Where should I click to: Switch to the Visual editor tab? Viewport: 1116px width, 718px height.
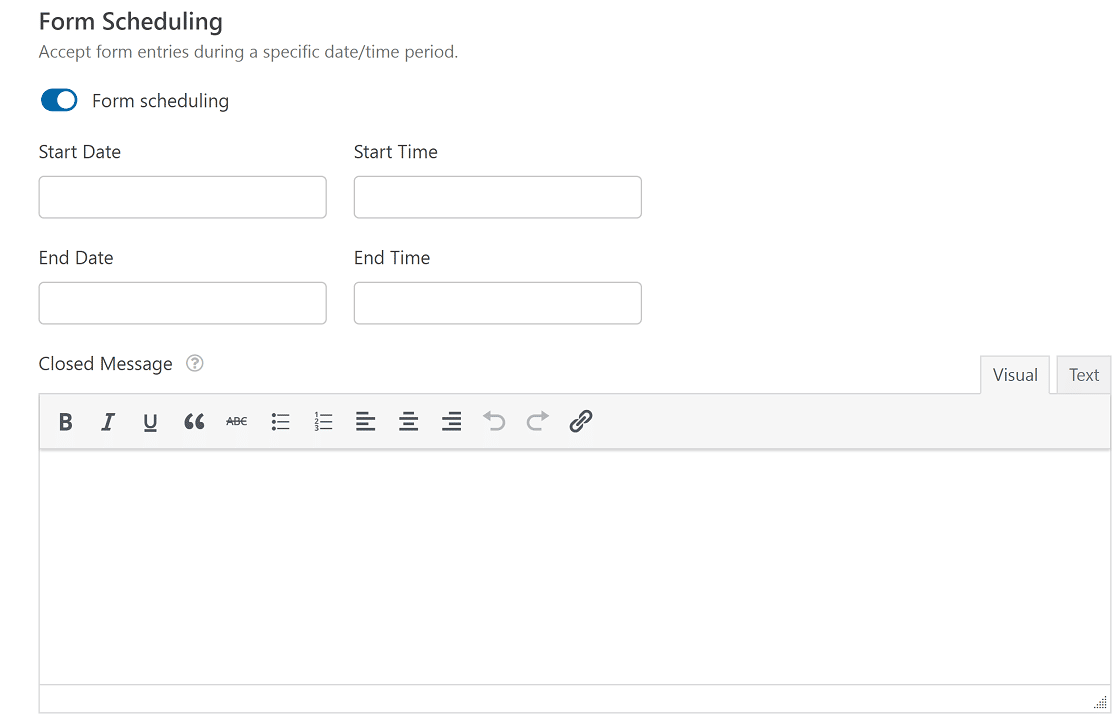click(x=1015, y=375)
